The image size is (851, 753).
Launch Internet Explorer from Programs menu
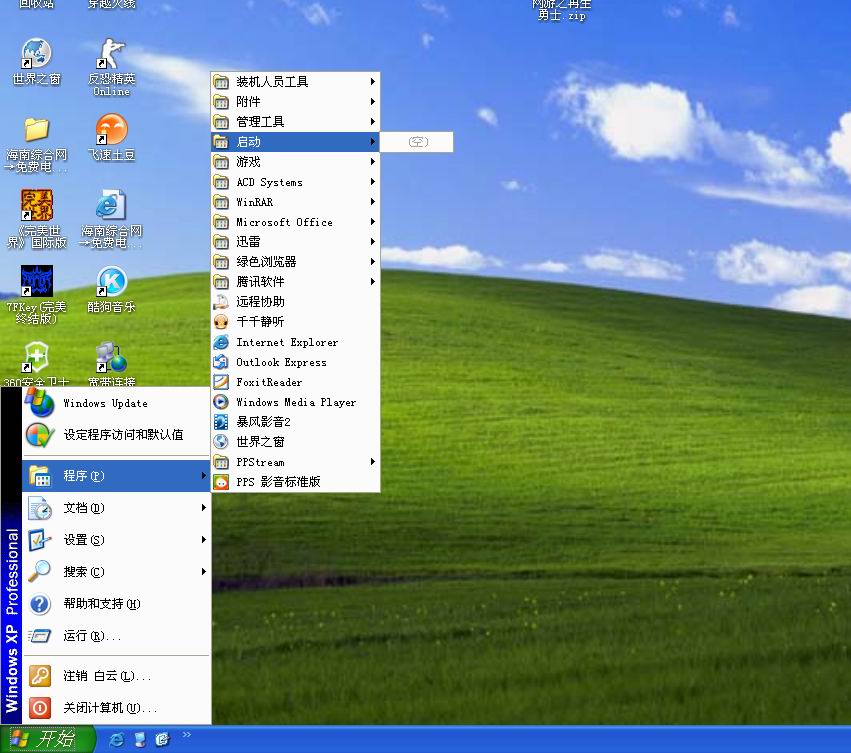295,342
